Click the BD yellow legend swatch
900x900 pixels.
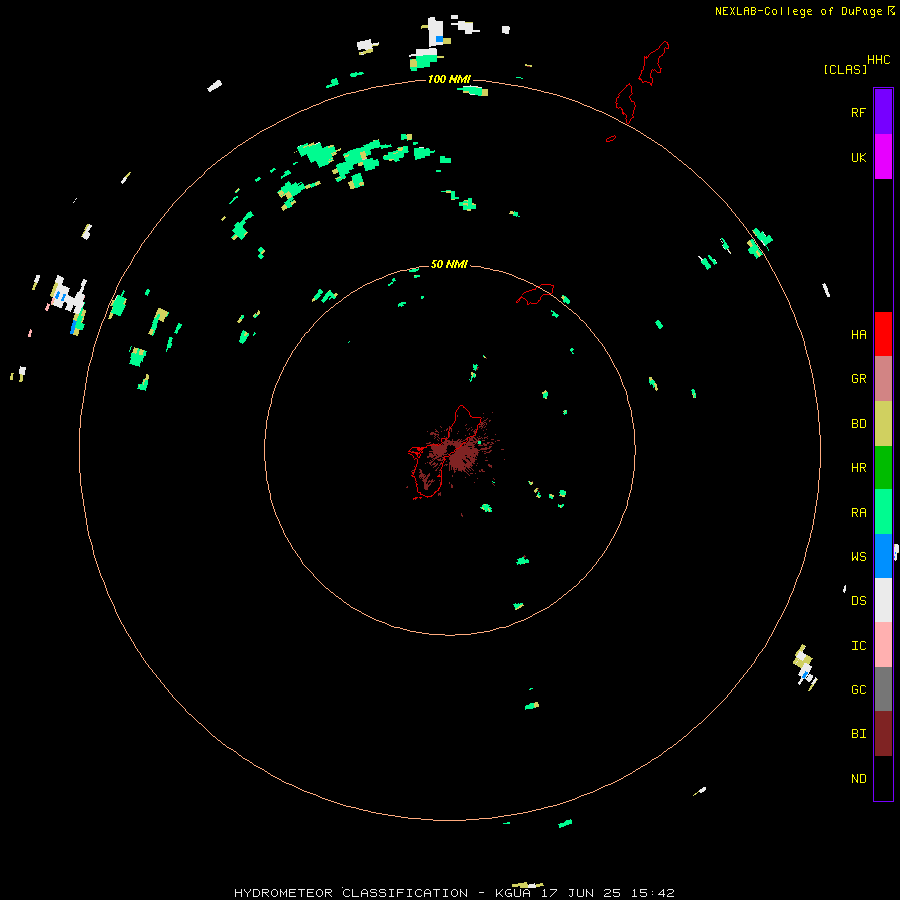coord(883,424)
